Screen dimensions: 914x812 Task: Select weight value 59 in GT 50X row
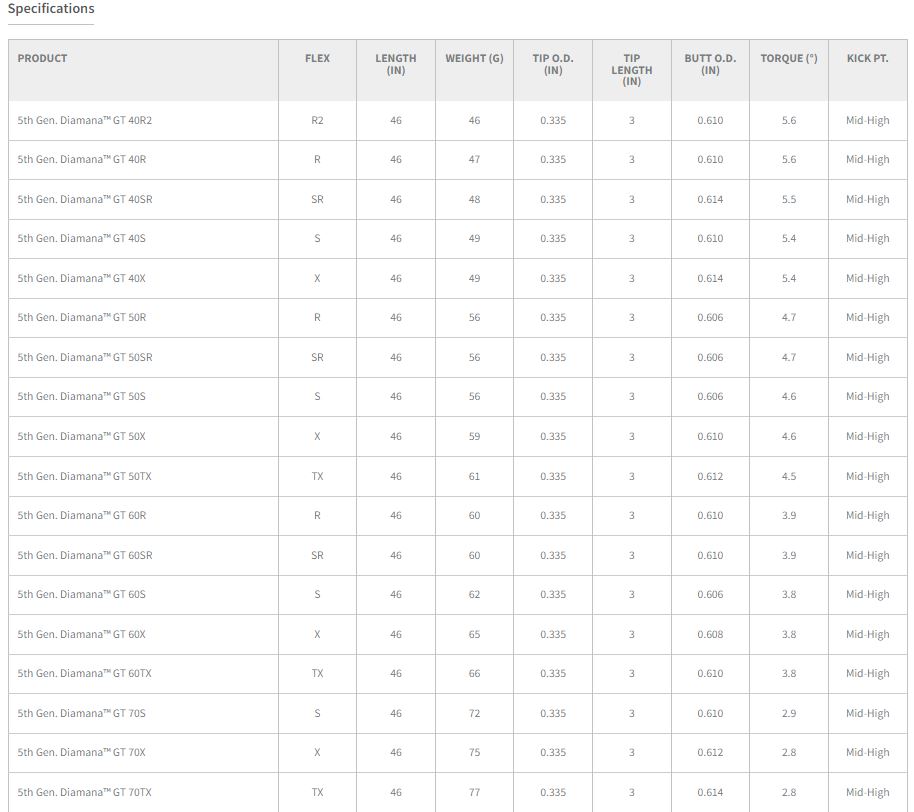click(474, 436)
